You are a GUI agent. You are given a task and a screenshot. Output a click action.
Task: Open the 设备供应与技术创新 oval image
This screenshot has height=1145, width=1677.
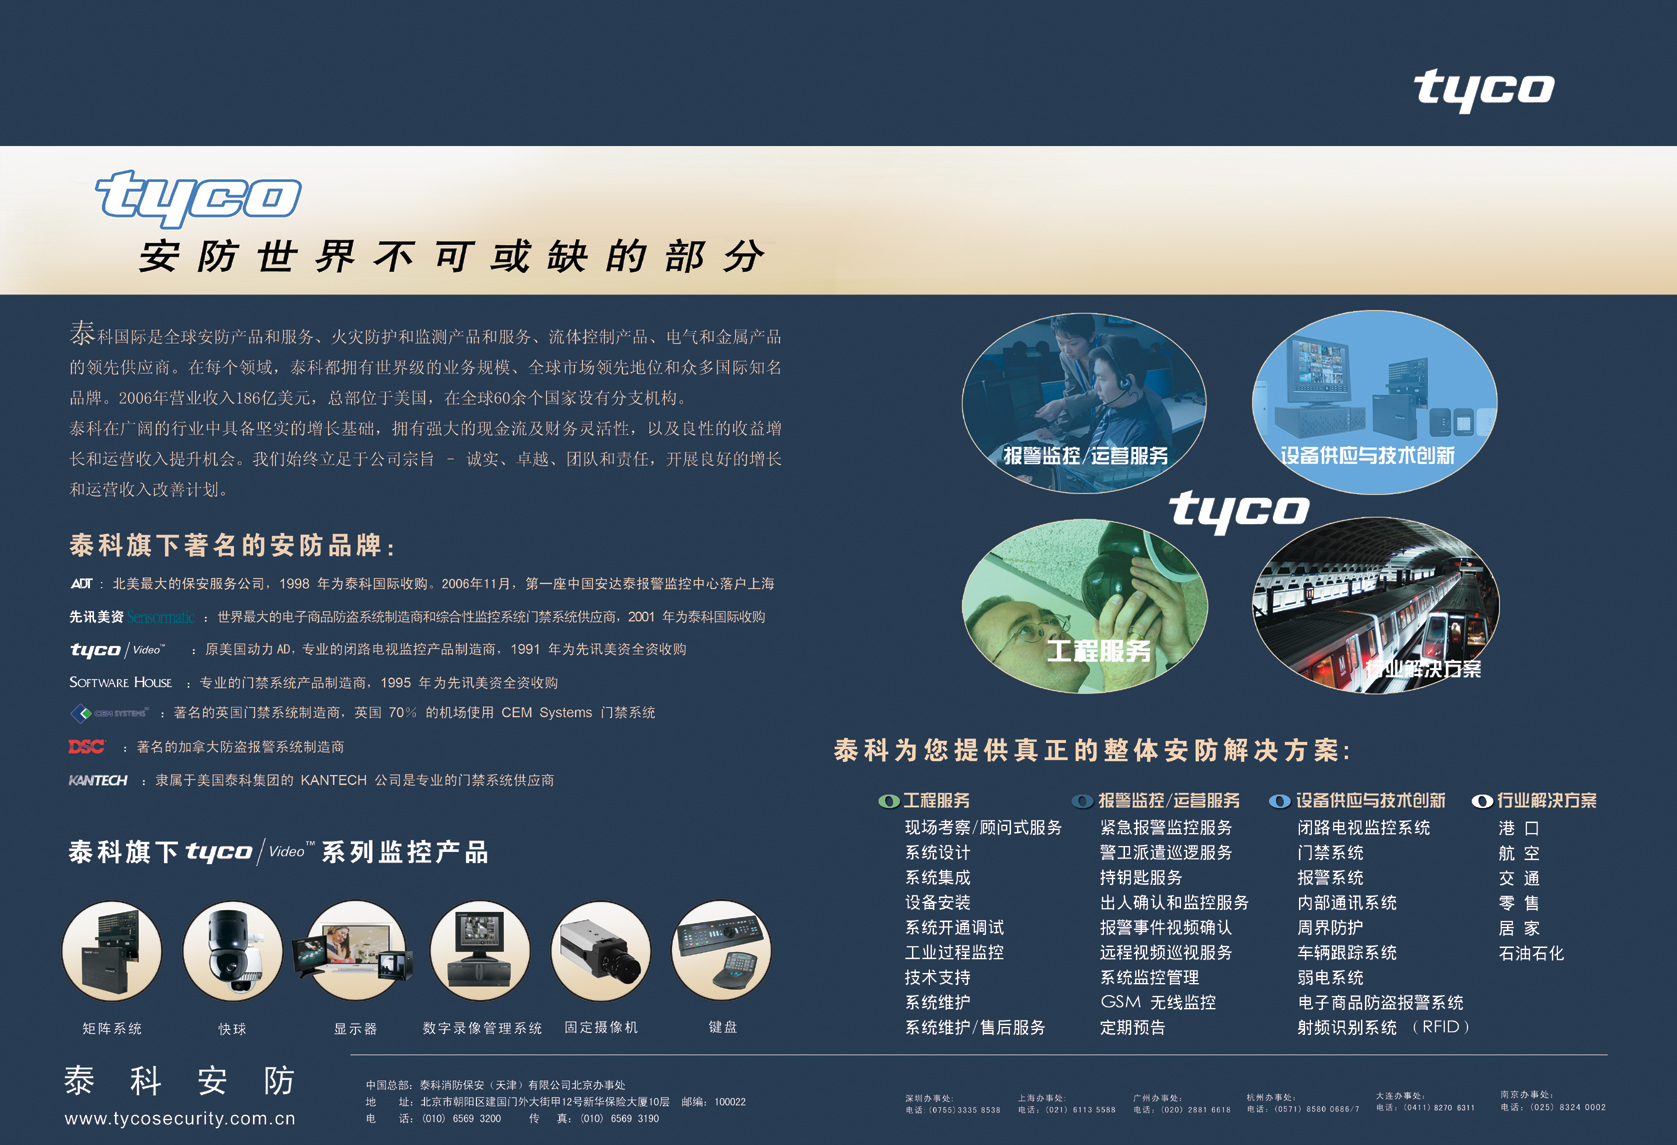(x=1374, y=401)
